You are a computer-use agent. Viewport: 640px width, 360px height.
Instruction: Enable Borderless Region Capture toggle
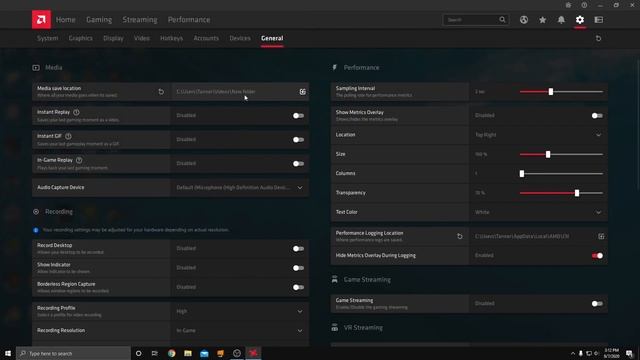(298, 287)
